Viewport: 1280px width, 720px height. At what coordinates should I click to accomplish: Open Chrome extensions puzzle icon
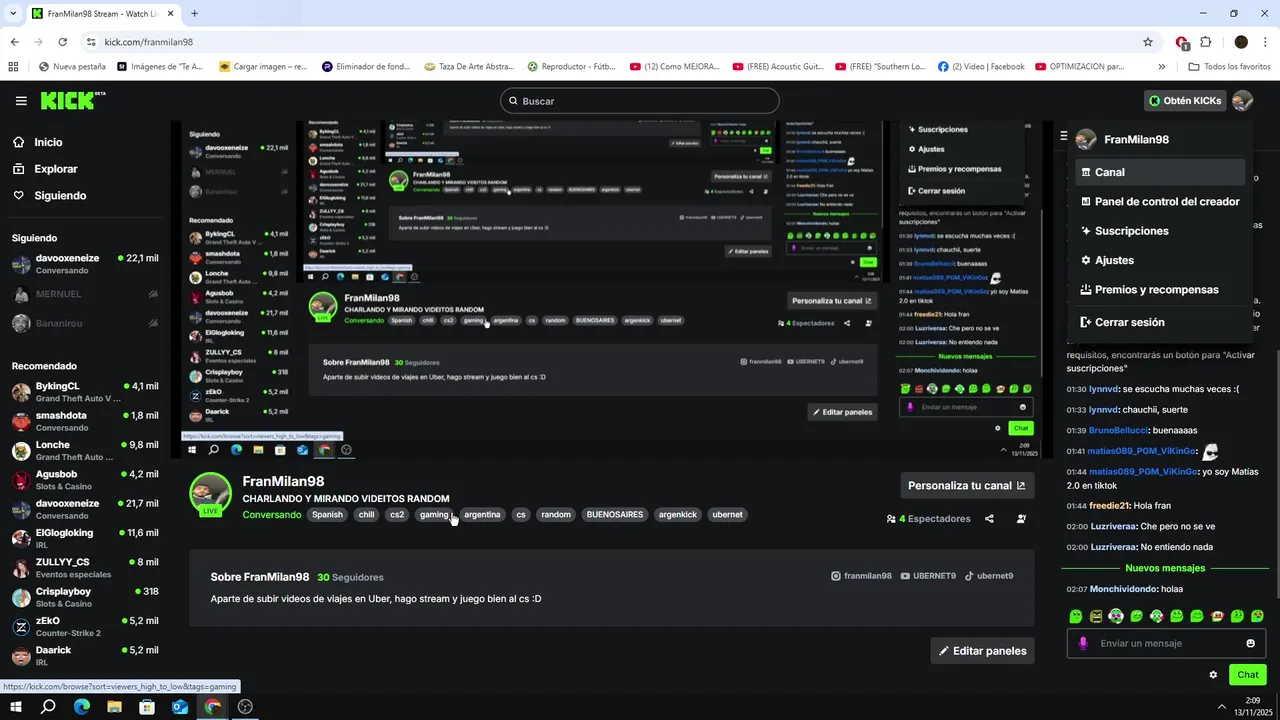tap(1205, 42)
